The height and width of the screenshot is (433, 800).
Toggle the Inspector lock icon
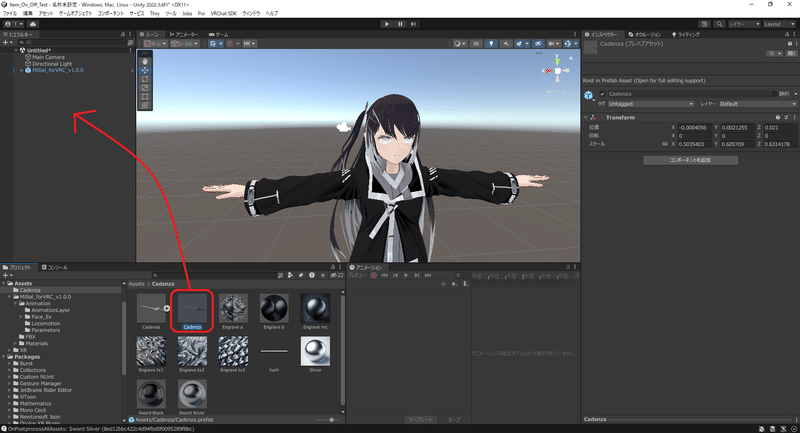[787, 35]
